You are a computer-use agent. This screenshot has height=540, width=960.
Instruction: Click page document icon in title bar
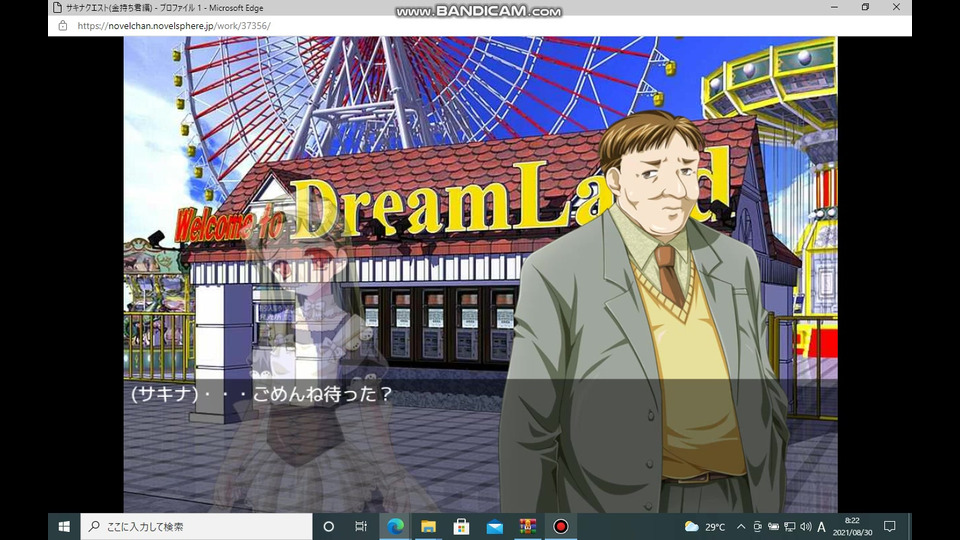tap(57, 8)
